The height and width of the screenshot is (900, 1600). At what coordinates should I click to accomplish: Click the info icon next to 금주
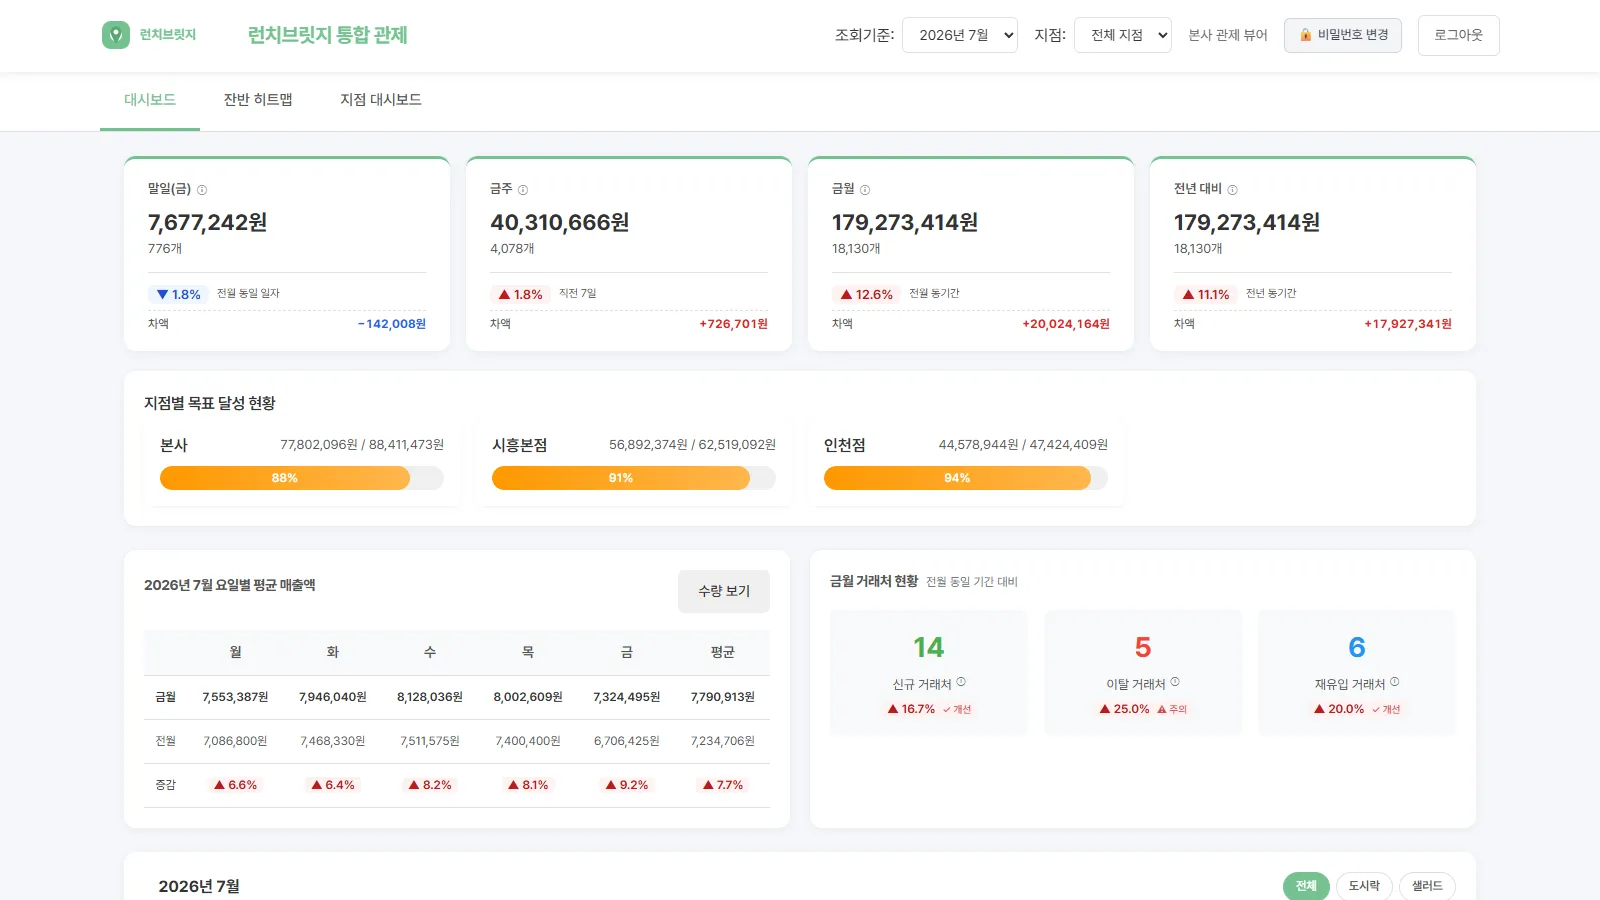coord(523,190)
